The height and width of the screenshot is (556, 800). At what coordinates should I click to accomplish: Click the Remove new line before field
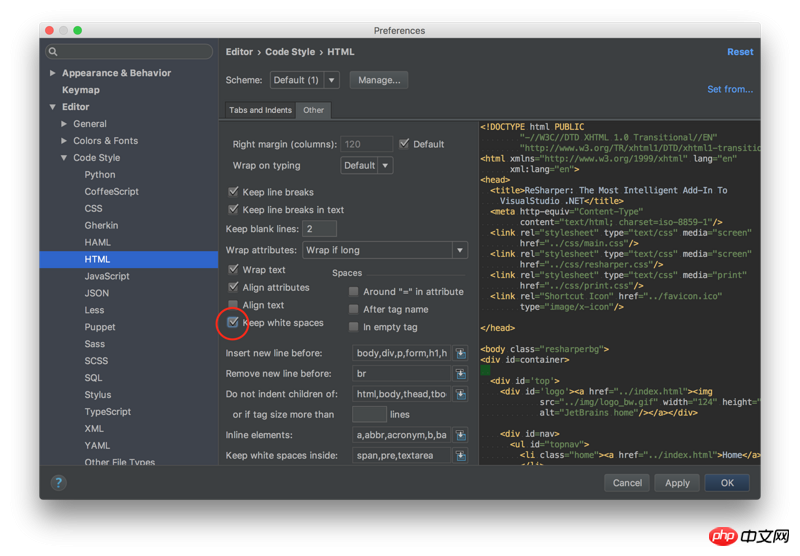tap(402, 373)
